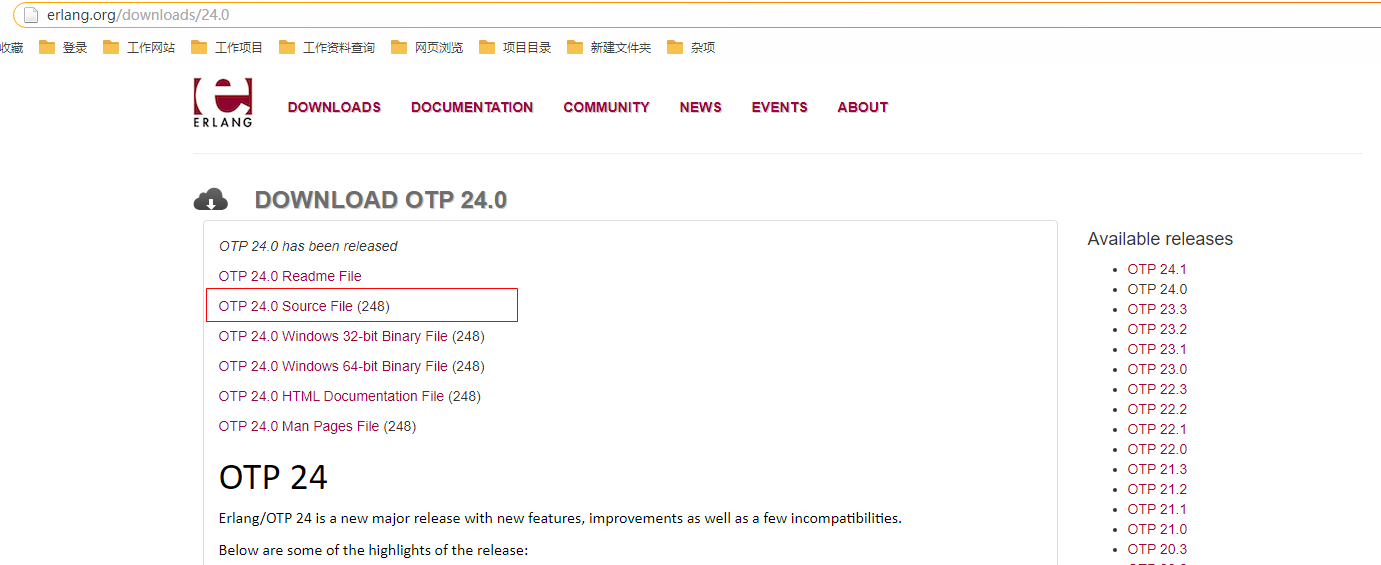Download OTP 24.0 Source File
1381x565 pixels.
[x=286, y=306]
